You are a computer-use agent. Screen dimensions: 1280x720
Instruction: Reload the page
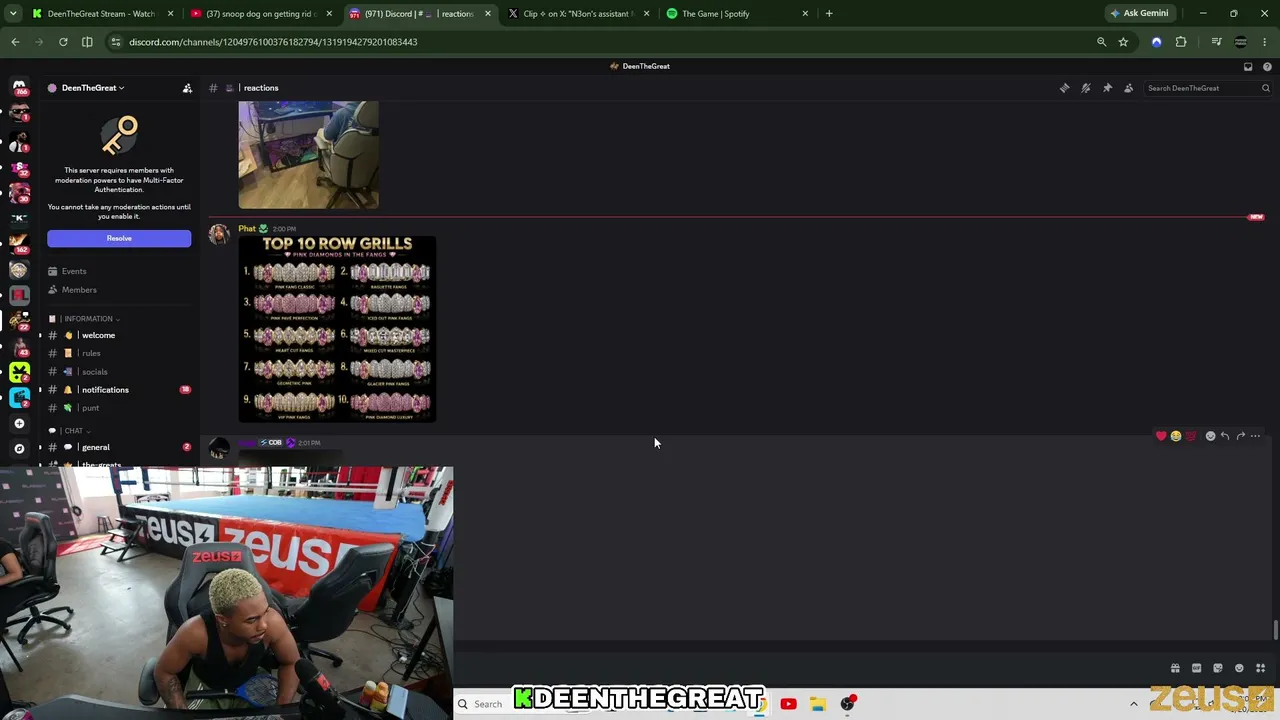(63, 42)
